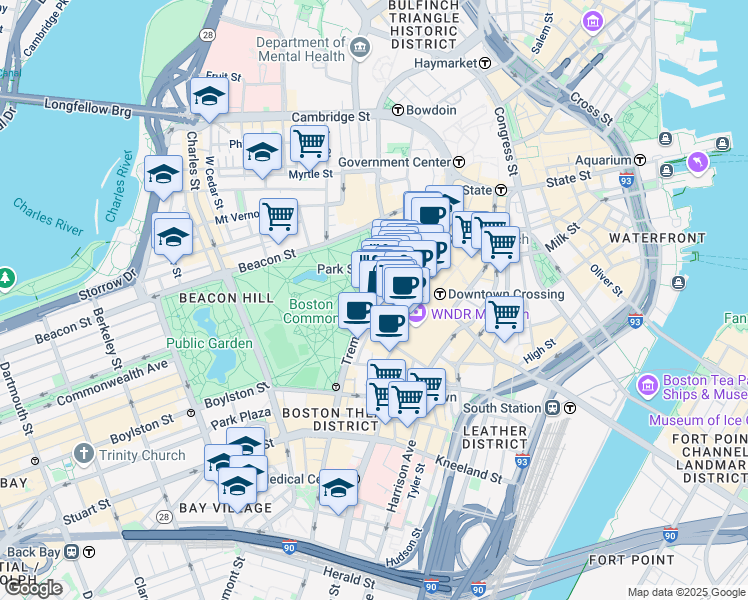748x600 pixels.
Task: Select the Commonwealth Ave label
Action: pos(113,383)
